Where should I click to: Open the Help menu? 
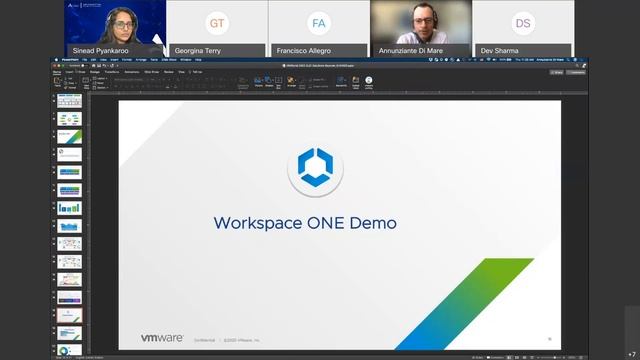[x=198, y=60]
